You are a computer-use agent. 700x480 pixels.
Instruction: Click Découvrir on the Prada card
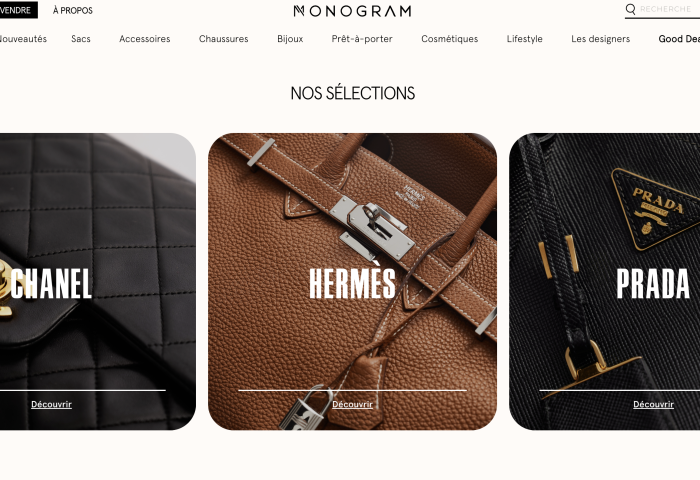coord(653,404)
